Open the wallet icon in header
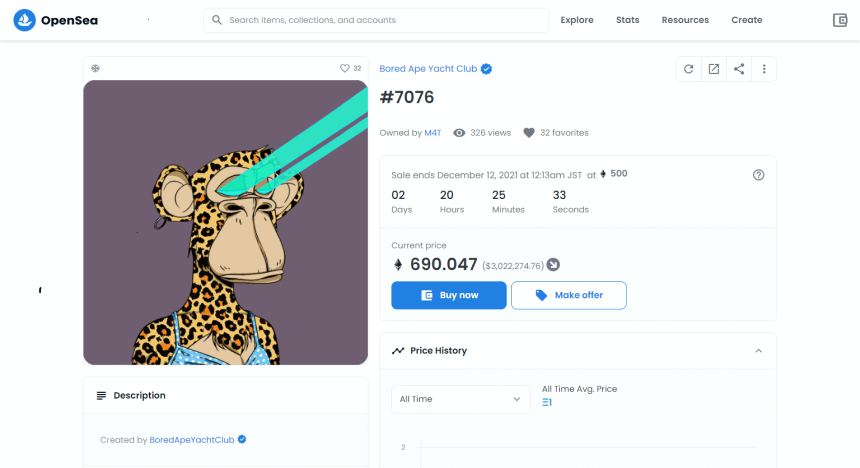860x468 pixels. tap(840, 20)
